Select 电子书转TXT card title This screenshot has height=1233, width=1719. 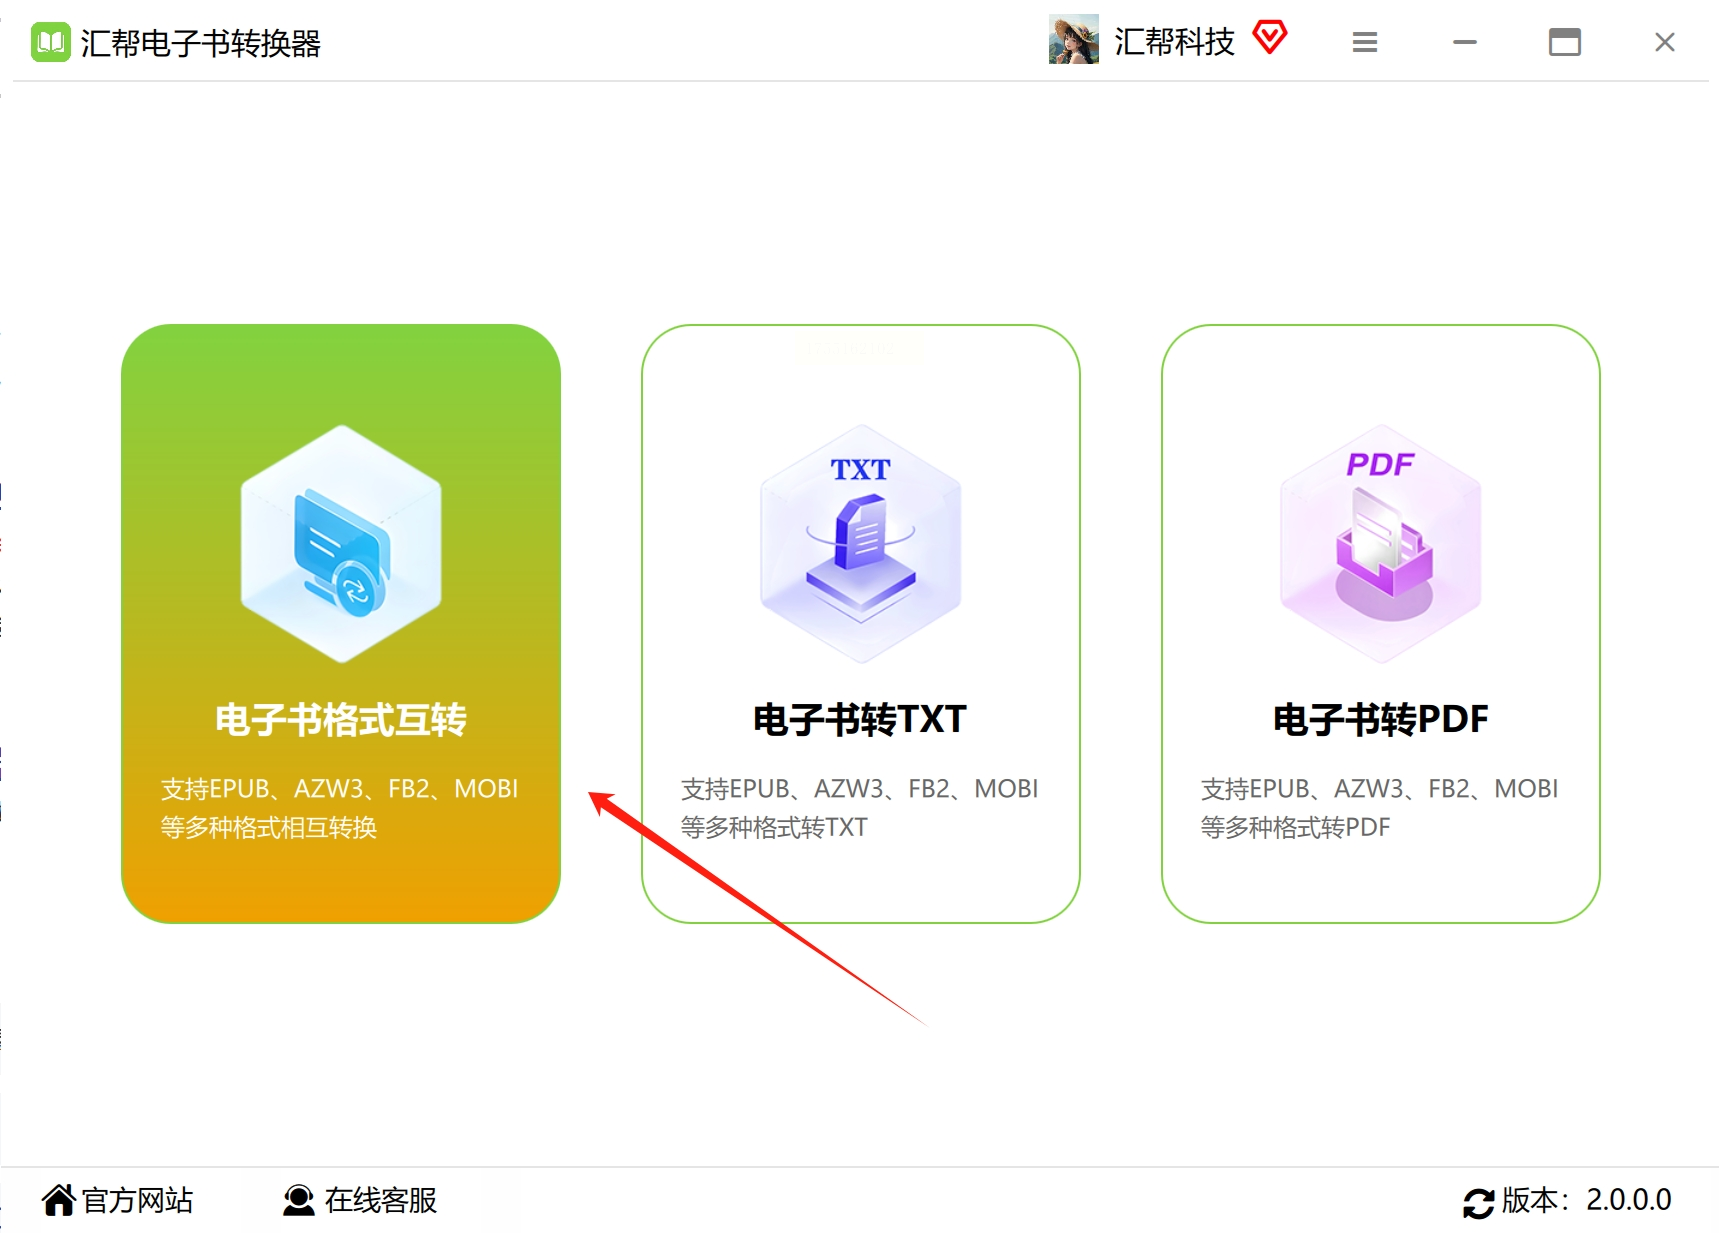860,719
